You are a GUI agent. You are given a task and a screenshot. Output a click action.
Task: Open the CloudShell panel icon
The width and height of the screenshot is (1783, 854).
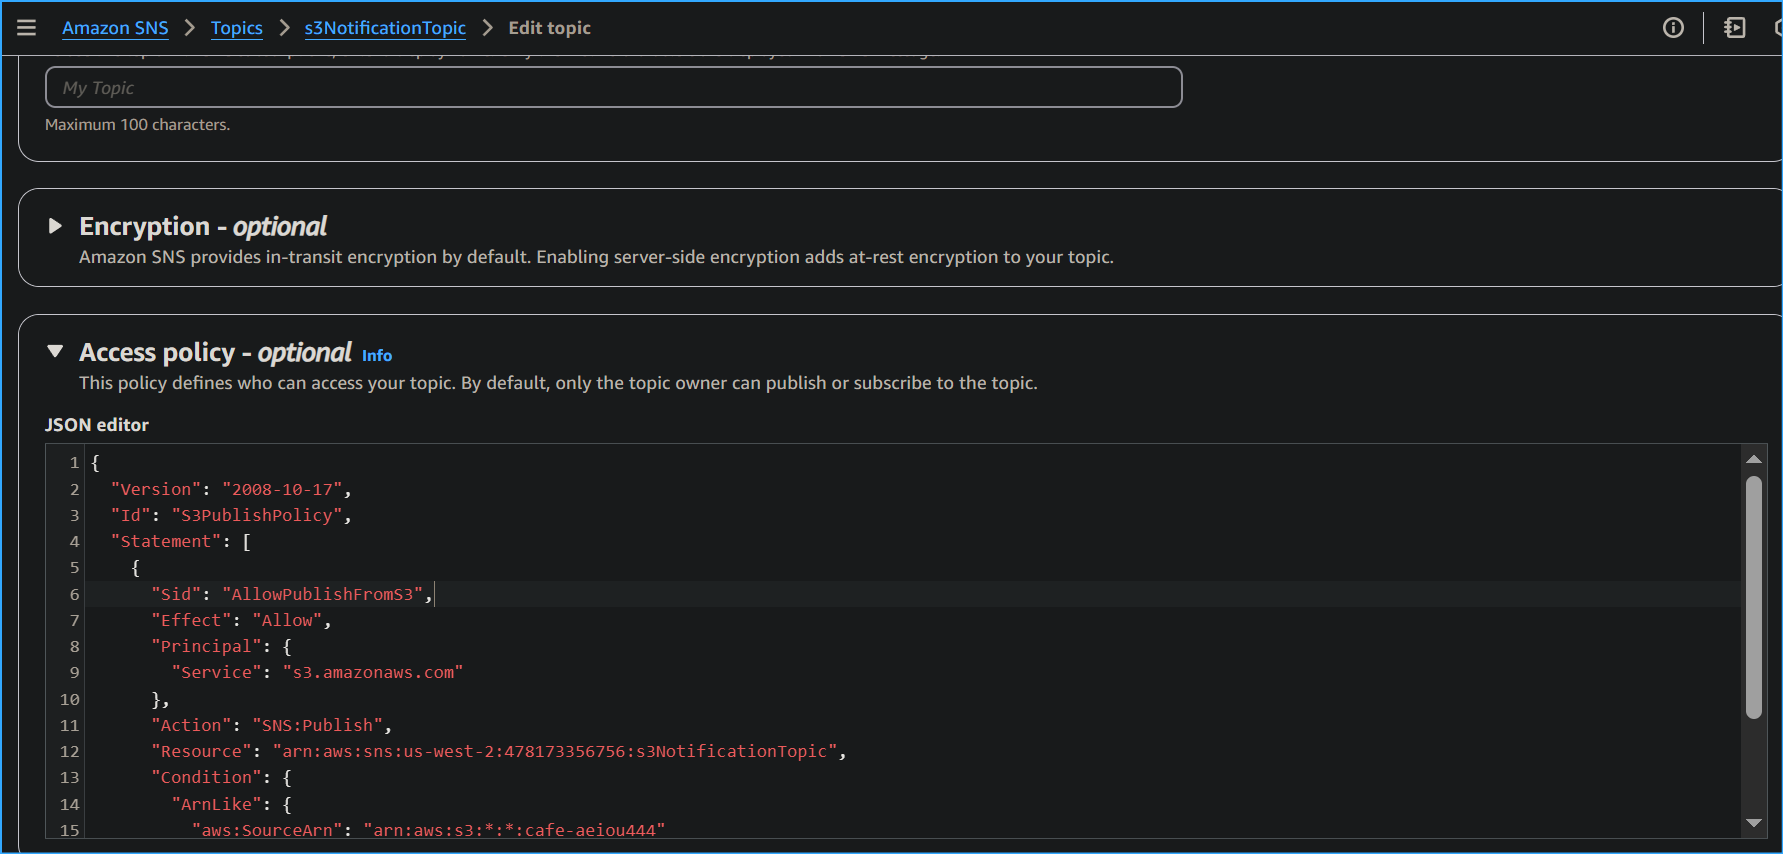click(x=1735, y=28)
